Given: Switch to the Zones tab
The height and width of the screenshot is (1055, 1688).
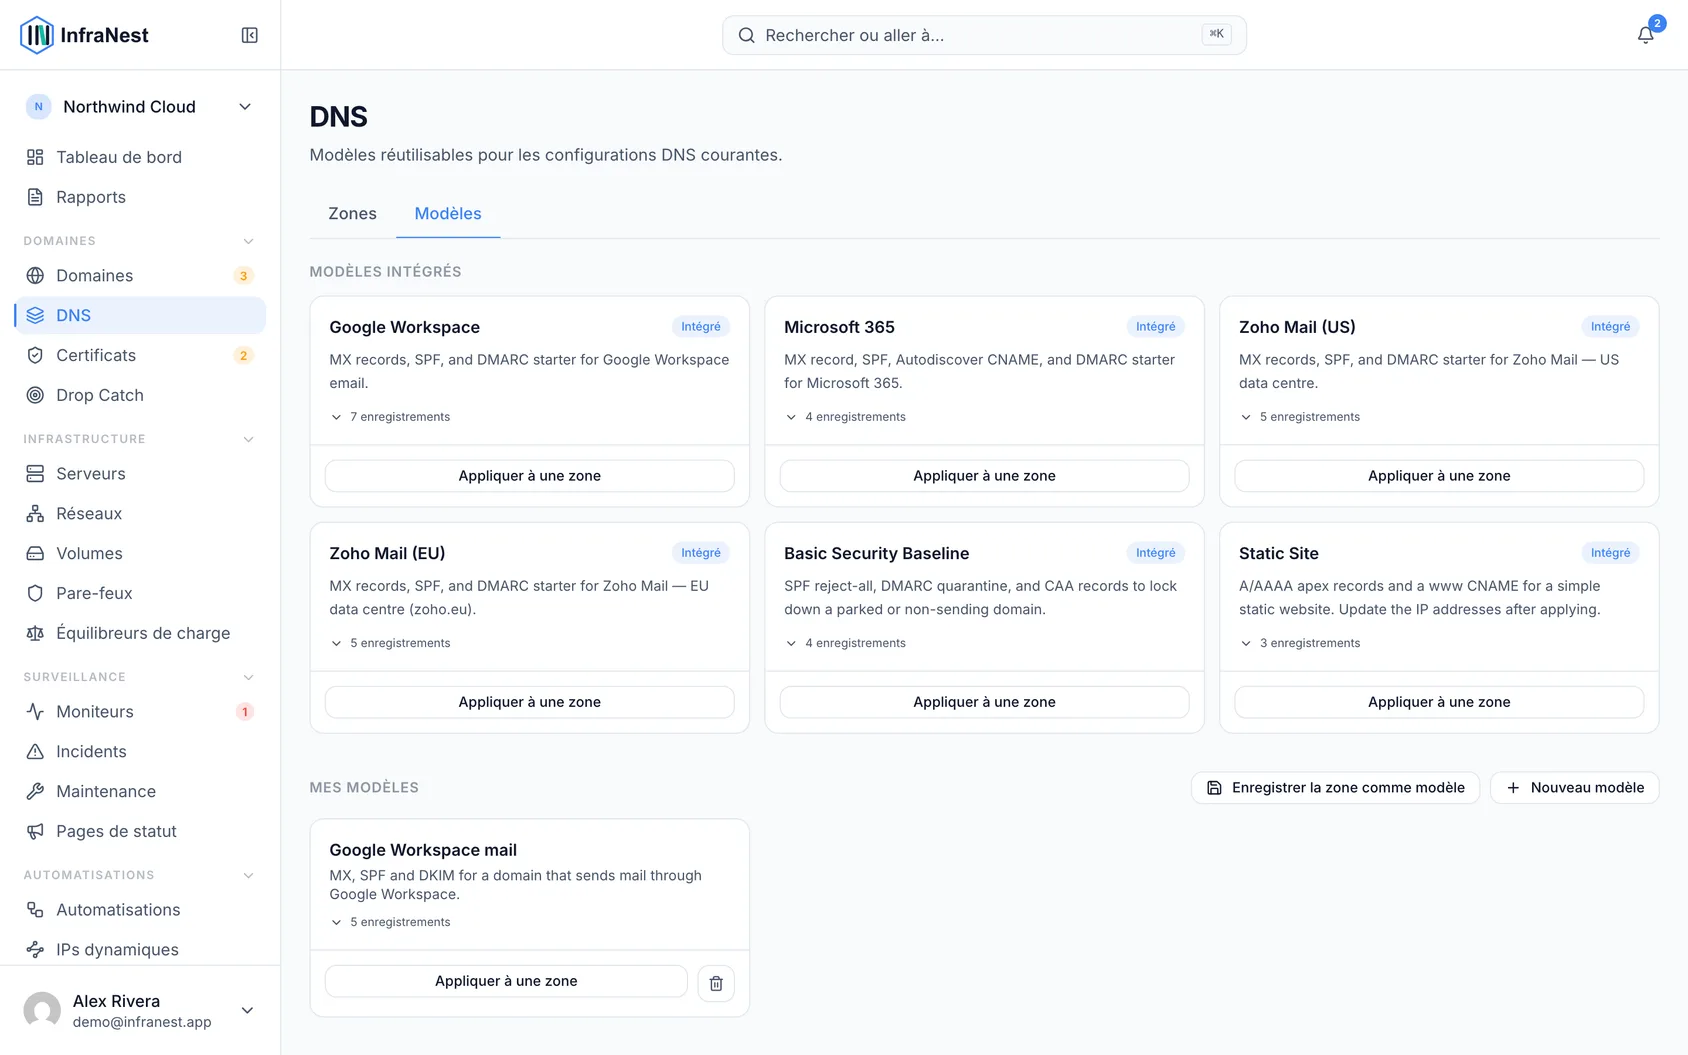Looking at the screenshot, I should pos(352,214).
